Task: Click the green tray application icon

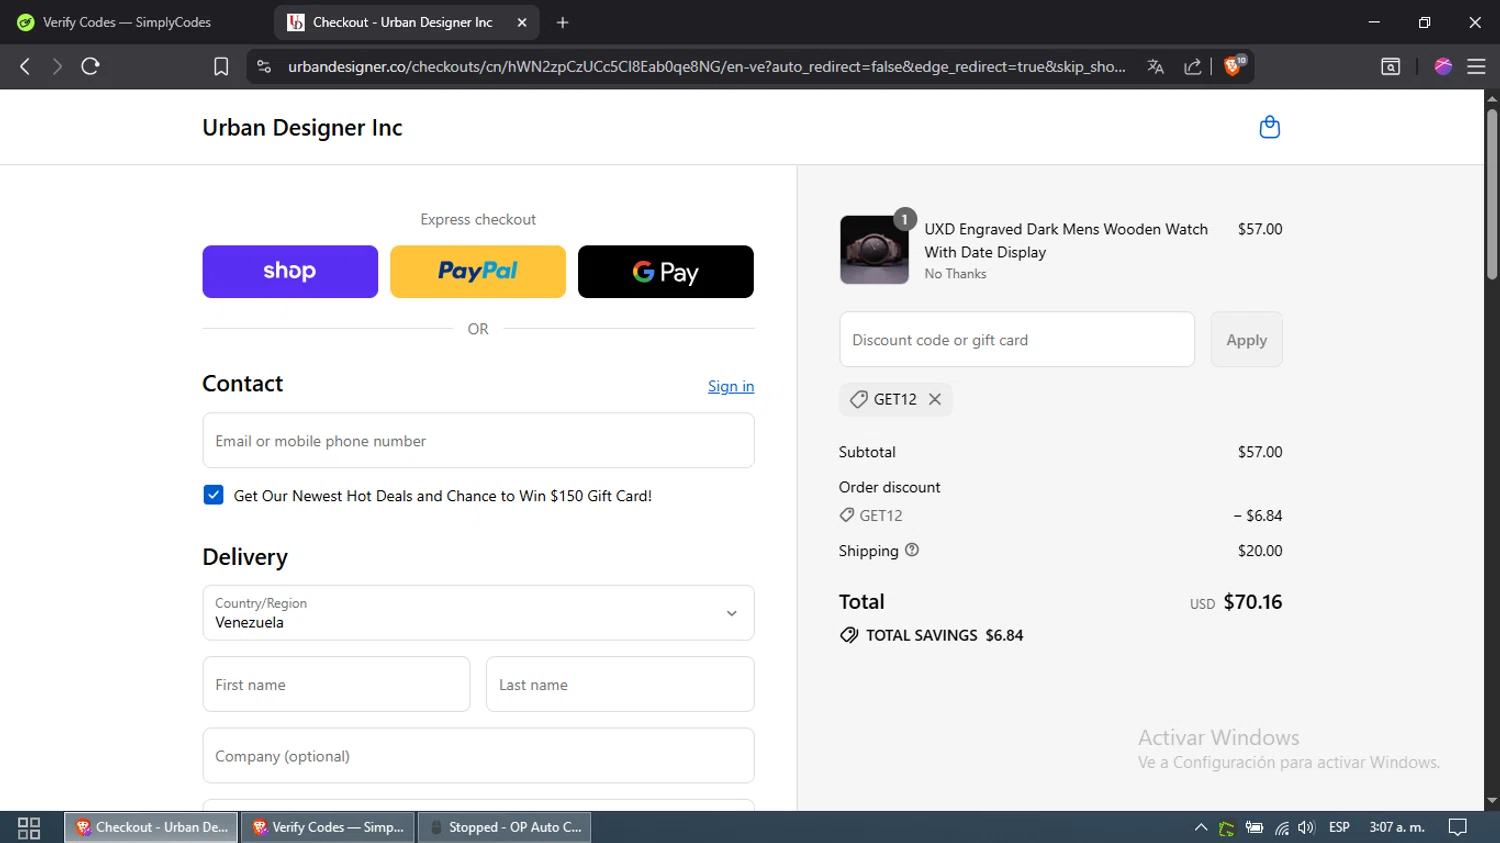Action: [x=1227, y=827]
